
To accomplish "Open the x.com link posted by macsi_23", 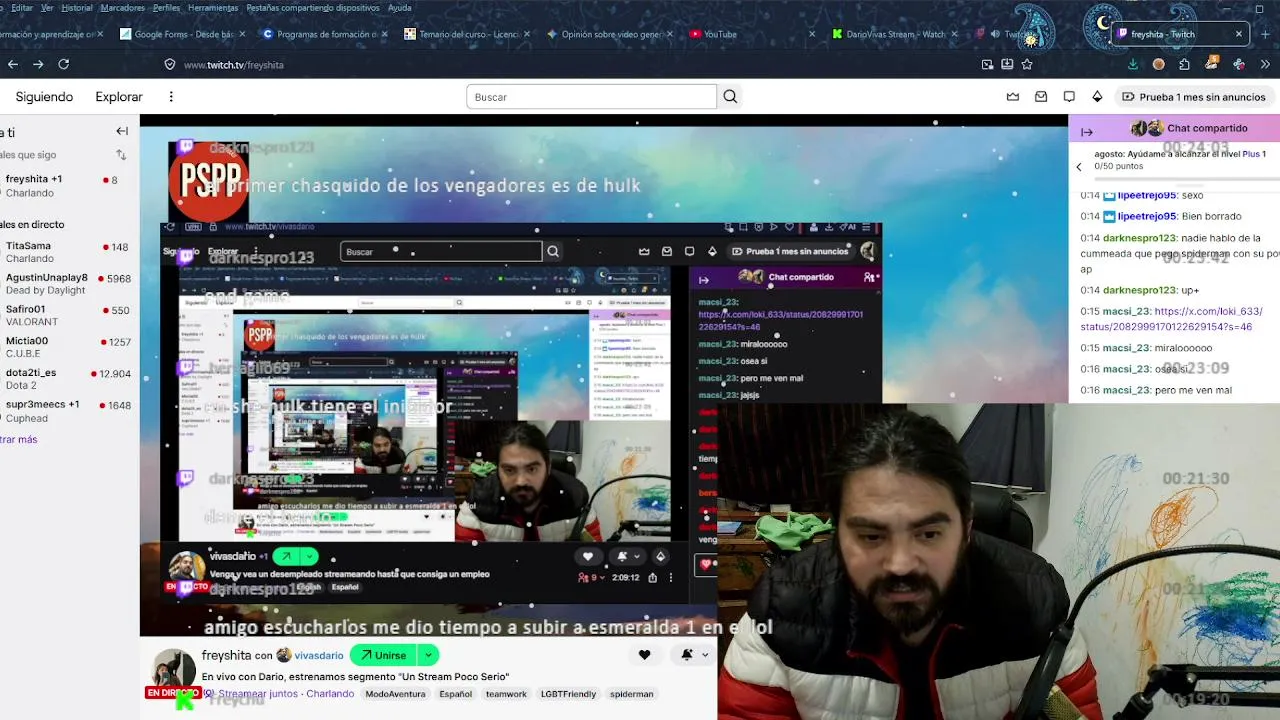I will click(x=1171, y=319).
